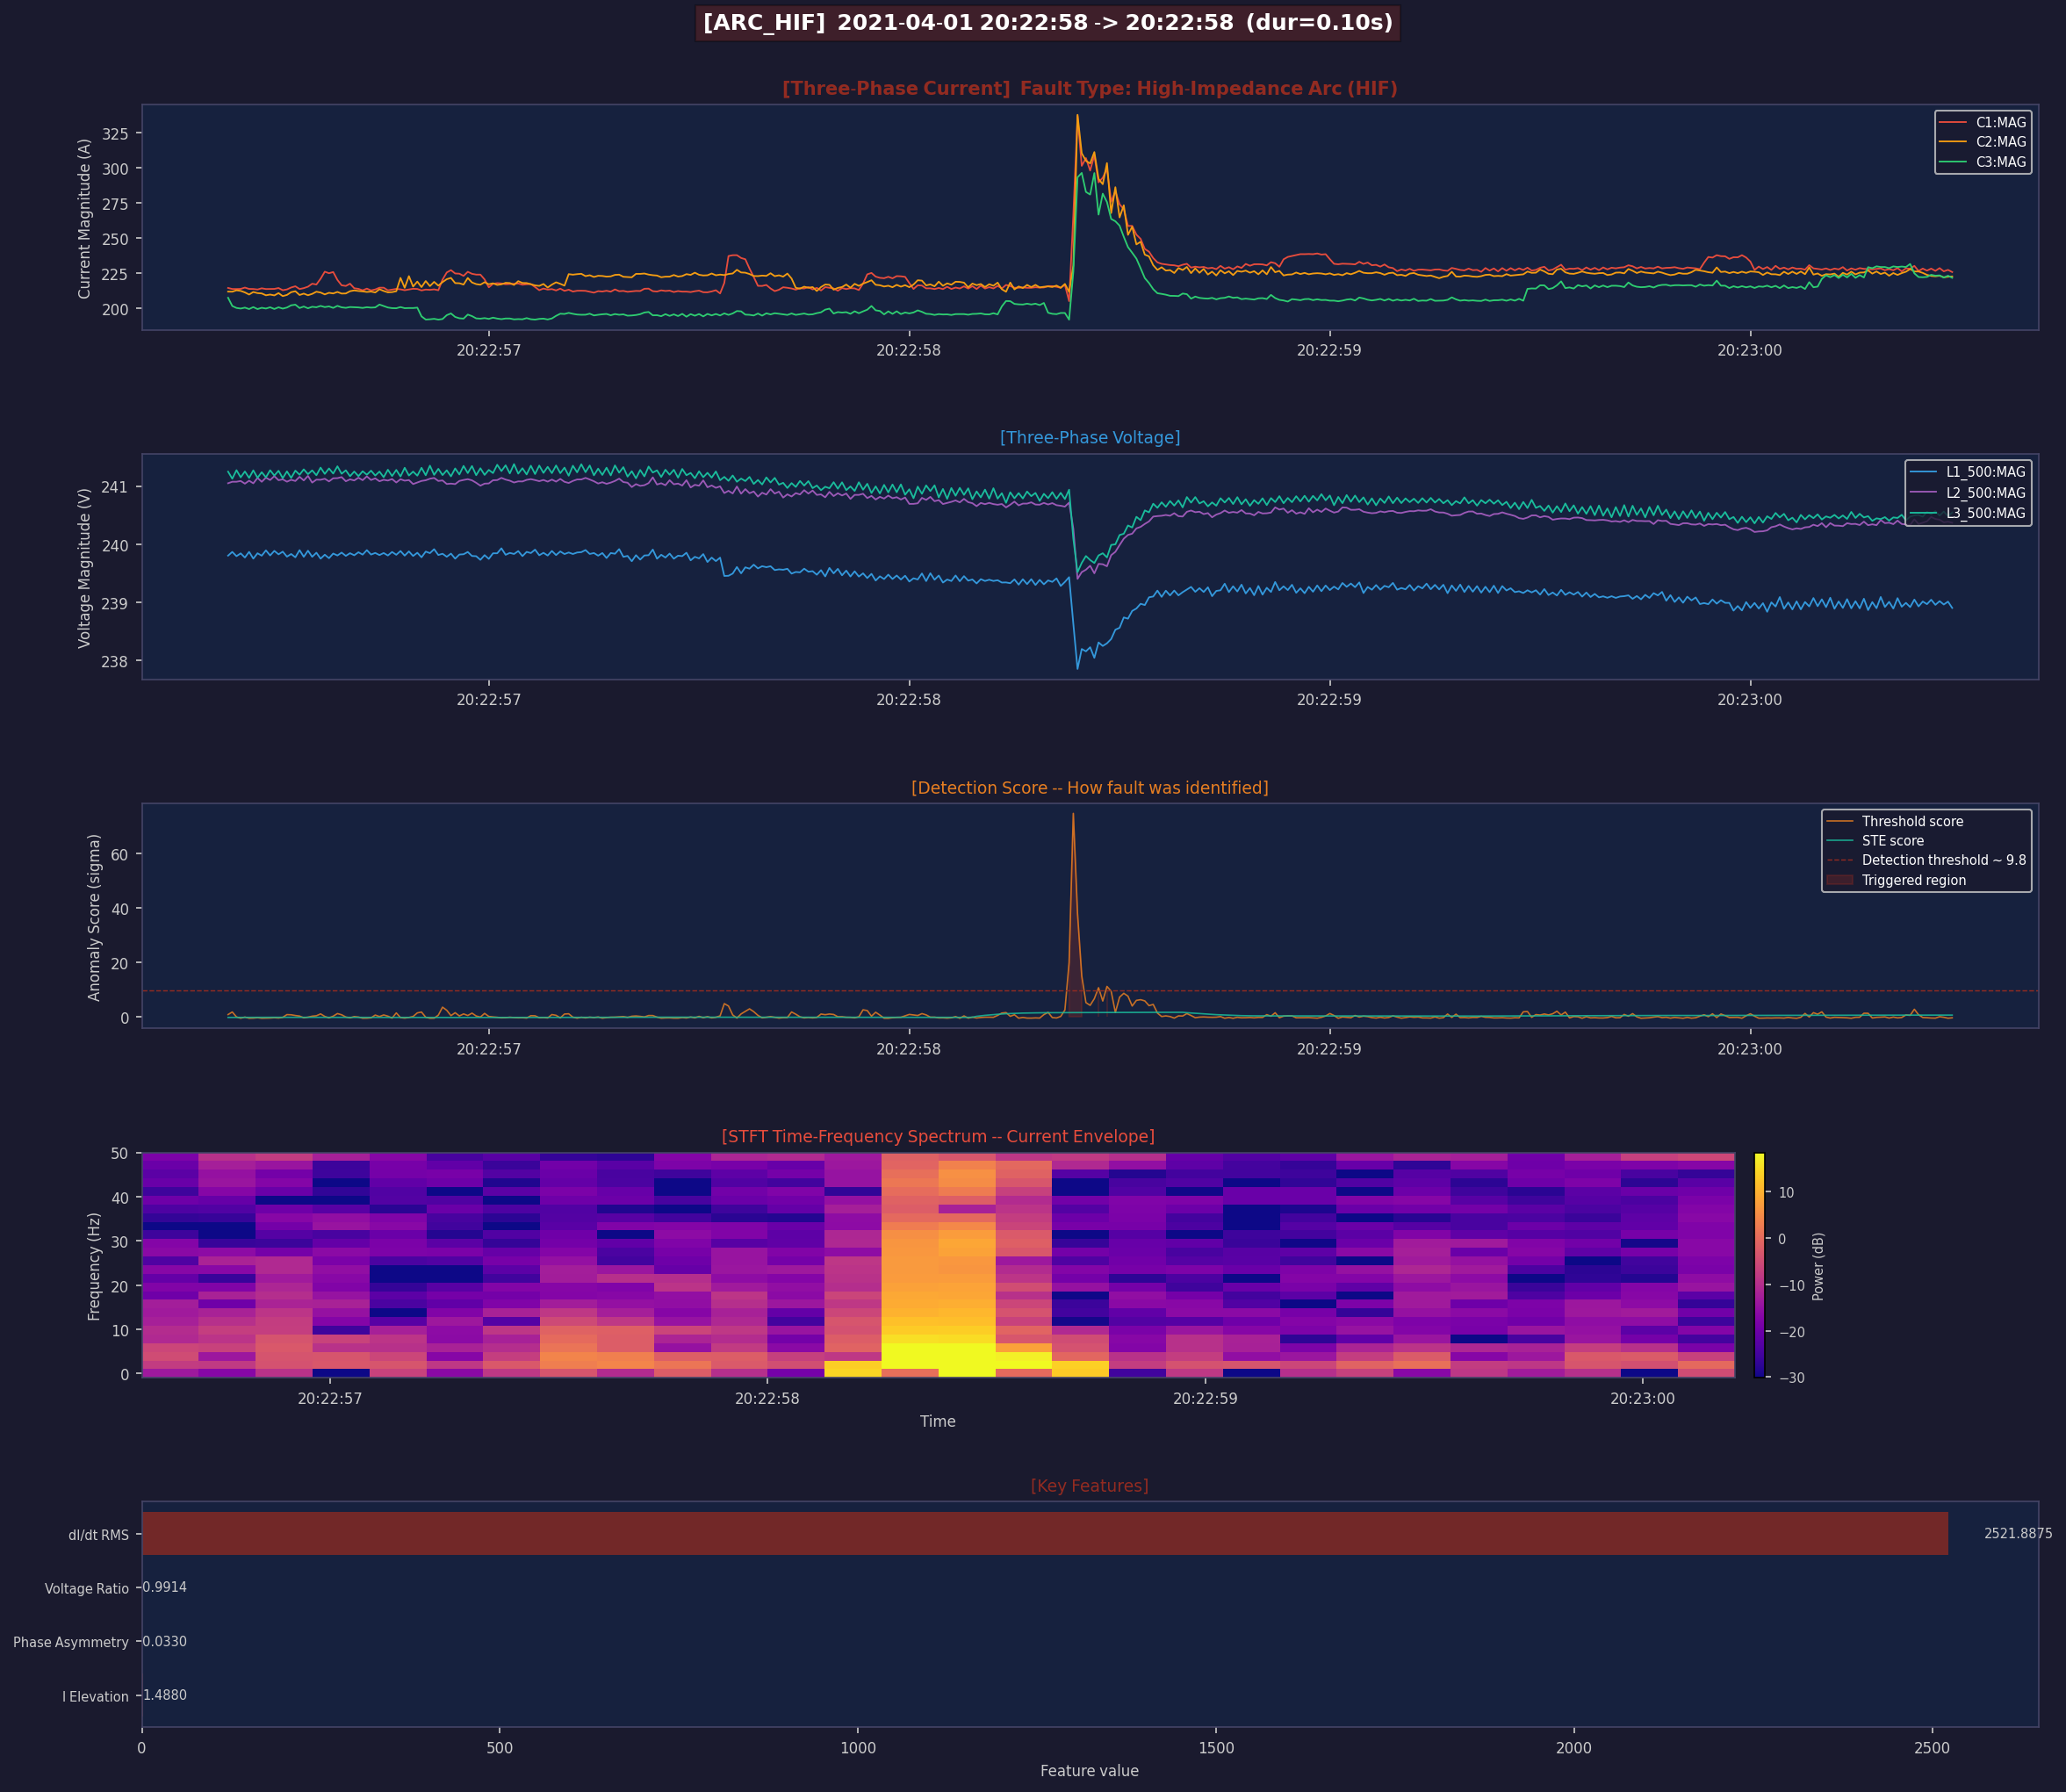The image size is (2066, 1792).
Task: Click the C2:MAG legend entry
Action: pyautogui.click(x=2000, y=142)
